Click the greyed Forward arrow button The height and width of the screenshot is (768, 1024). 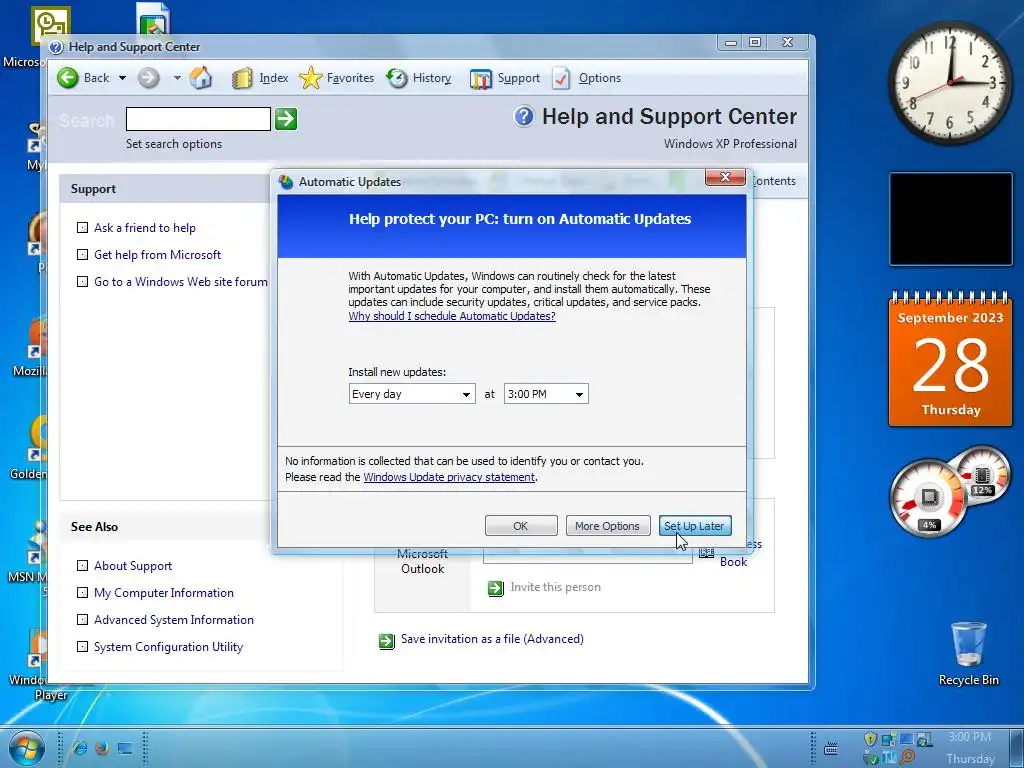pos(149,78)
